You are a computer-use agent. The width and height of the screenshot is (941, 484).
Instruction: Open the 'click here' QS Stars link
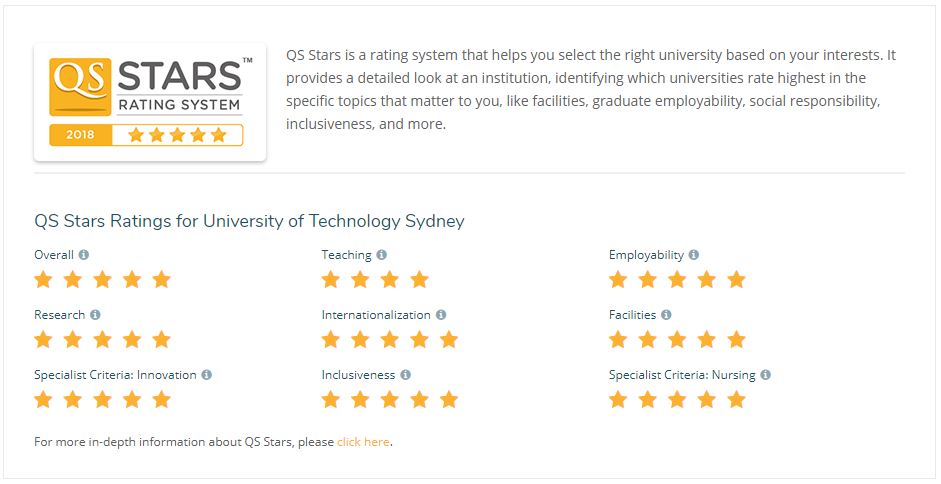click(363, 442)
